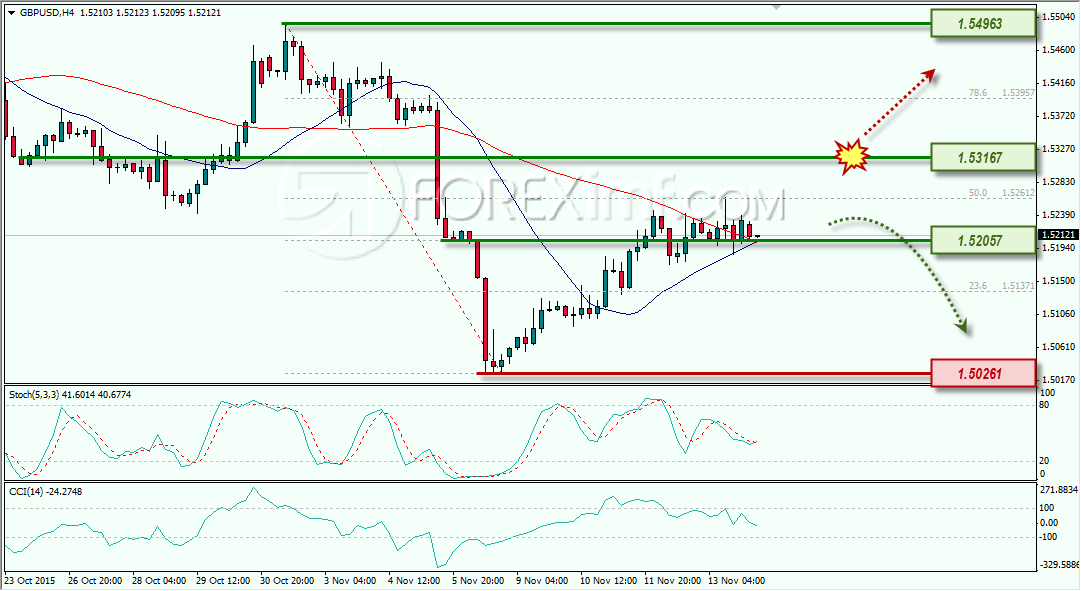Click the 29 Oct 12:00 time label
This screenshot has width=1081, height=591.
coord(223,581)
